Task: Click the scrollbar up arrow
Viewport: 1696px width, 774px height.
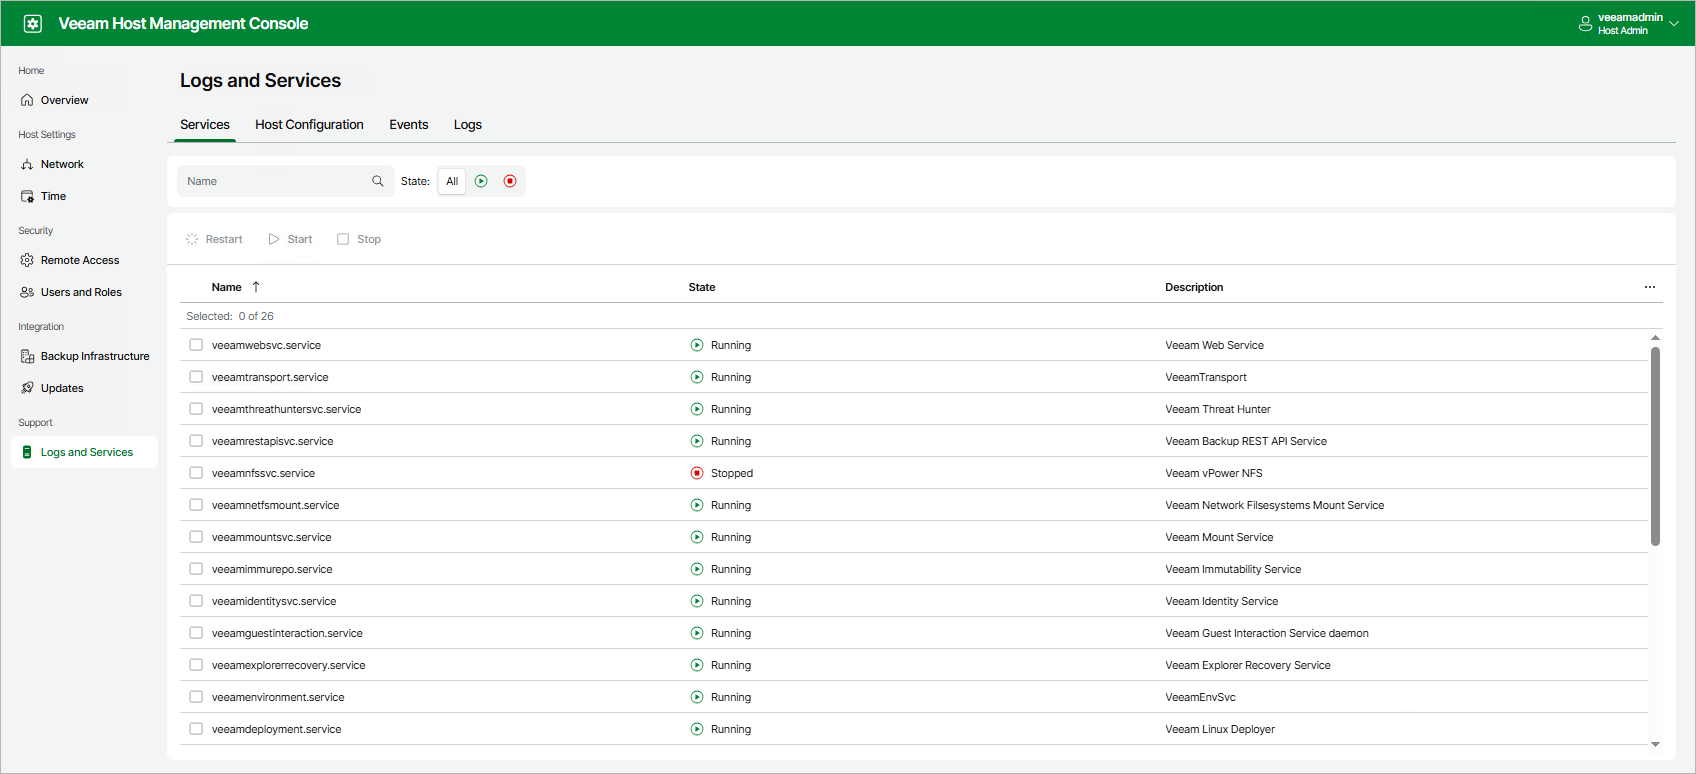Action: [1655, 338]
